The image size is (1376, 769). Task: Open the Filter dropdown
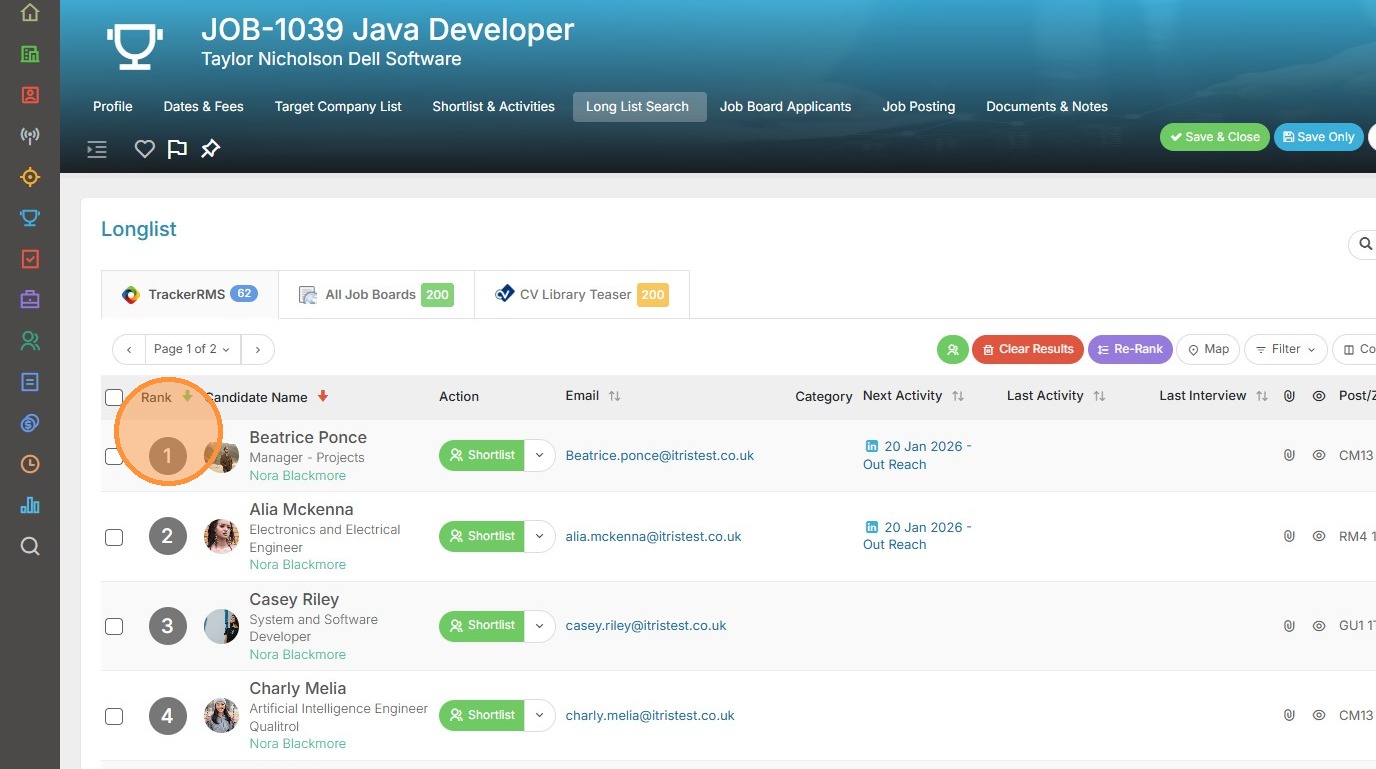1285,349
